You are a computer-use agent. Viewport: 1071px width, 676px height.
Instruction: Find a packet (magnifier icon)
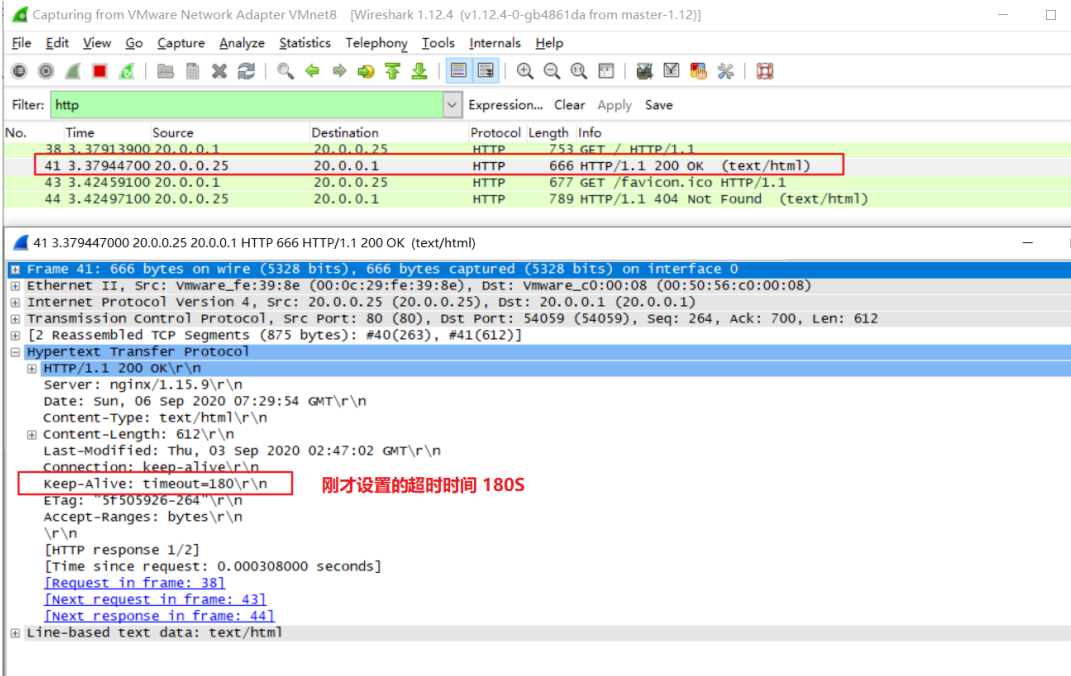tap(286, 71)
